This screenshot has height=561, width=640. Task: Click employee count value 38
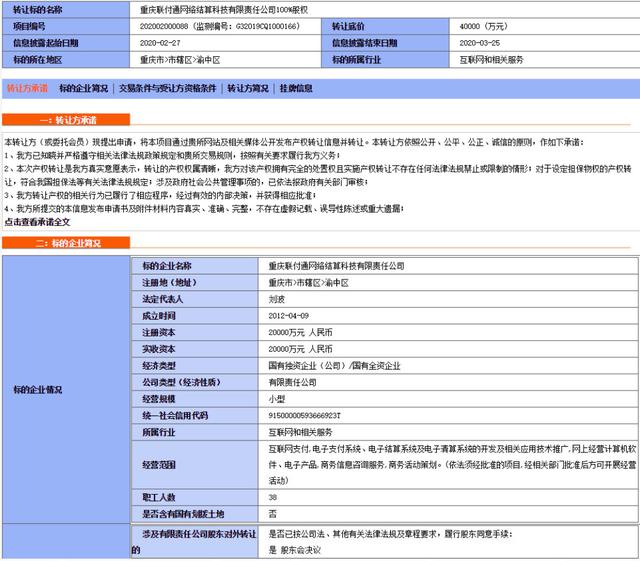coord(273,497)
